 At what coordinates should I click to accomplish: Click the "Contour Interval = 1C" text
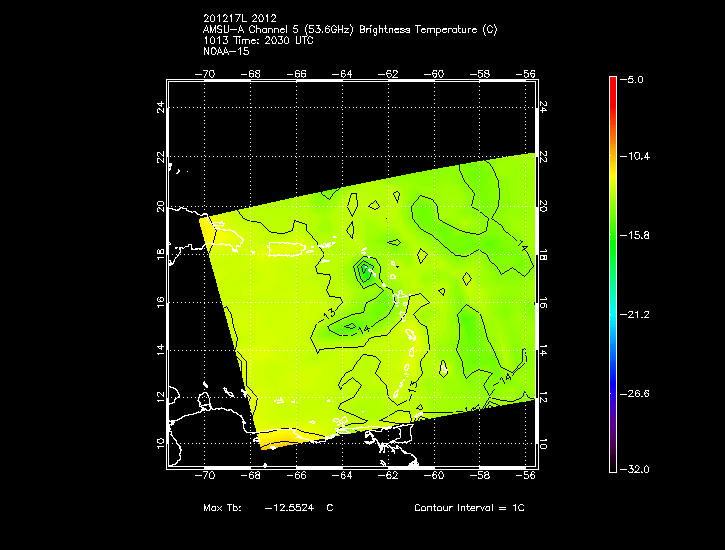click(x=469, y=508)
